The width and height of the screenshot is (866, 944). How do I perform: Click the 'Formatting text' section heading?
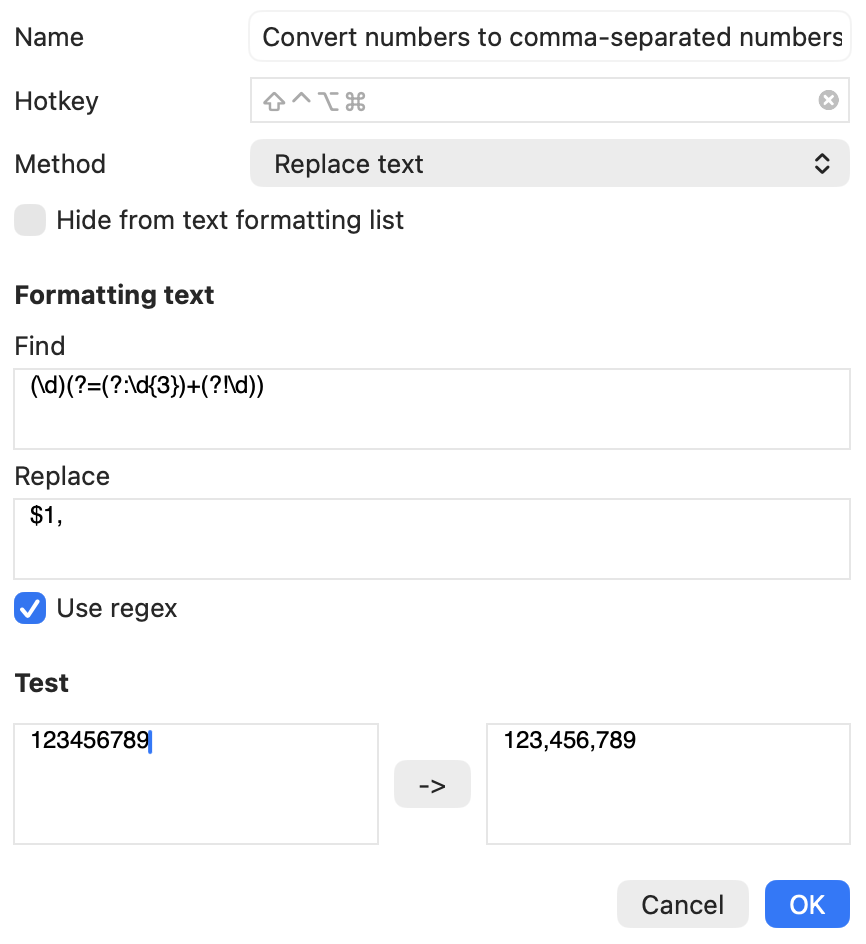click(114, 295)
